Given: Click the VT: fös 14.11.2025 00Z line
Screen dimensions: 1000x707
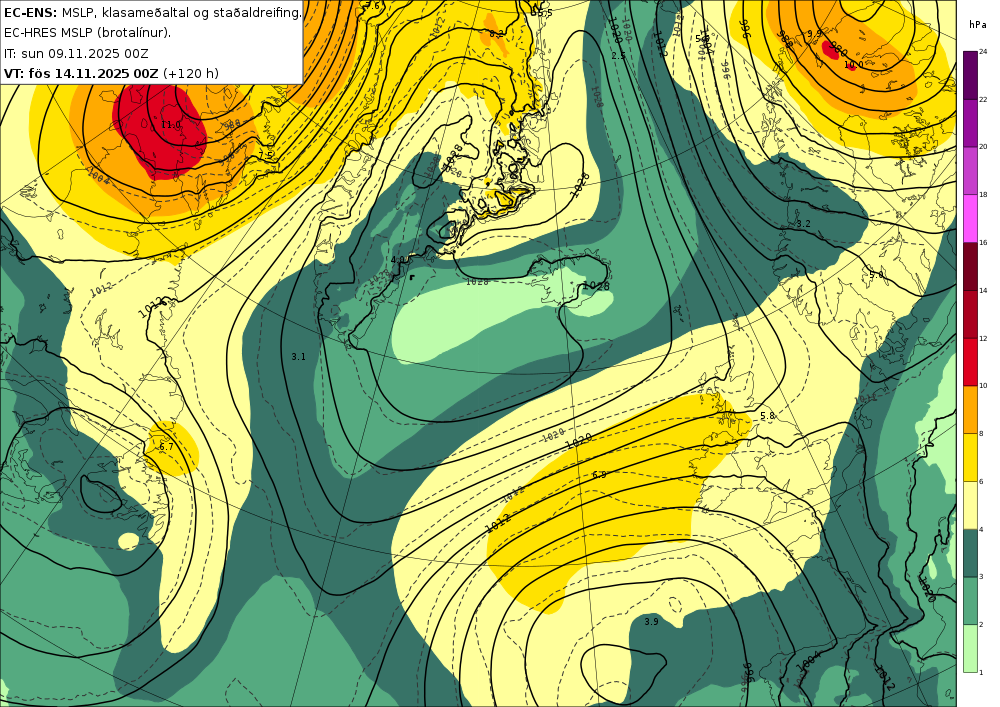Looking at the screenshot, I should tap(111, 73).
